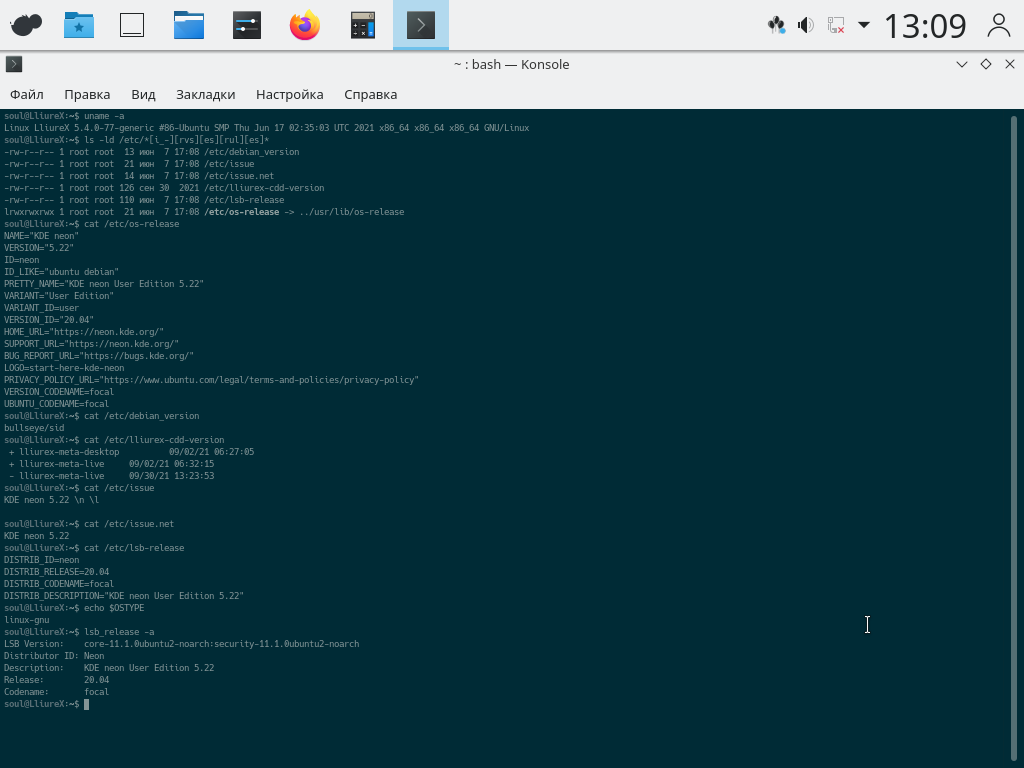Click the line 'ID_LIKE="ubuntu debian"'
The width and height of the screenshot is (1024, 768).
point(61,272)
